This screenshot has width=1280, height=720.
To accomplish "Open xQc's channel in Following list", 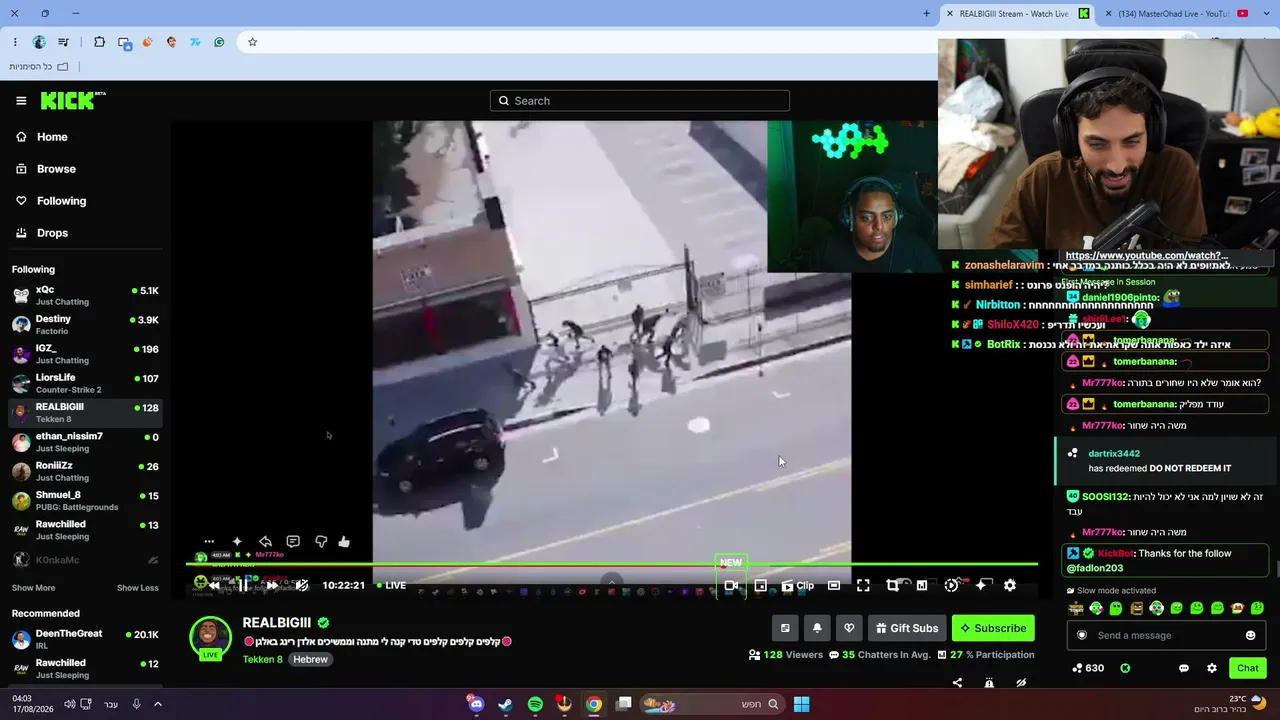I will coord(85,295).
